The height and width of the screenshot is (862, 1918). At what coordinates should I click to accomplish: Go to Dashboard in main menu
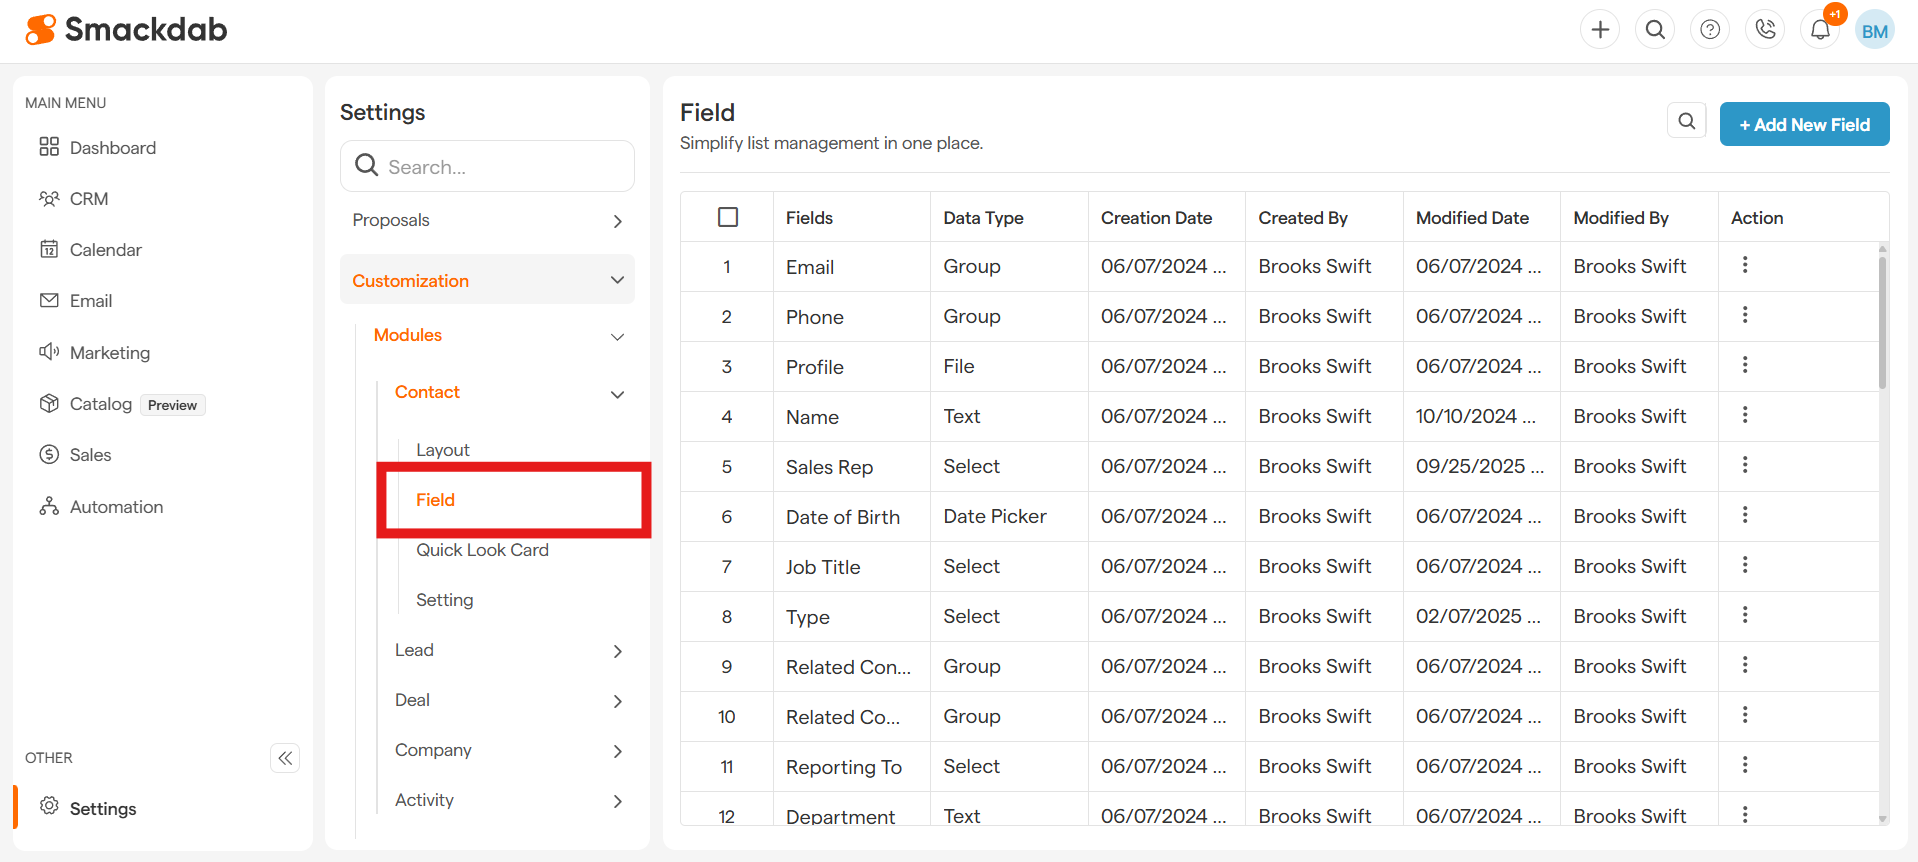[112, 148]
